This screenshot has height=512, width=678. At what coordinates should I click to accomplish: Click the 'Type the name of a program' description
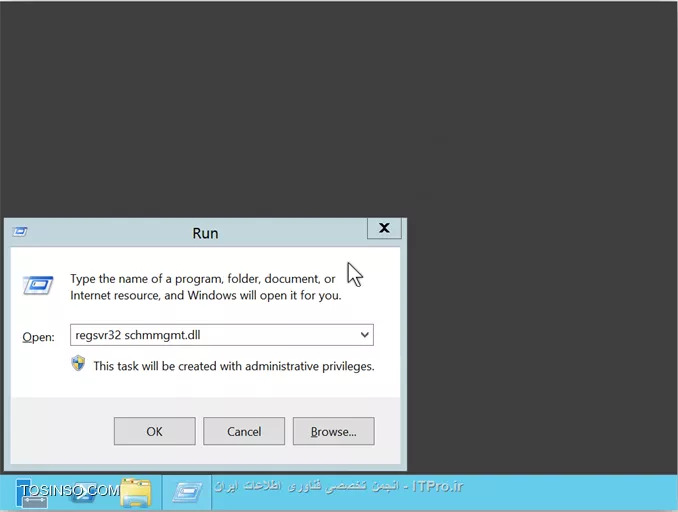206,287
